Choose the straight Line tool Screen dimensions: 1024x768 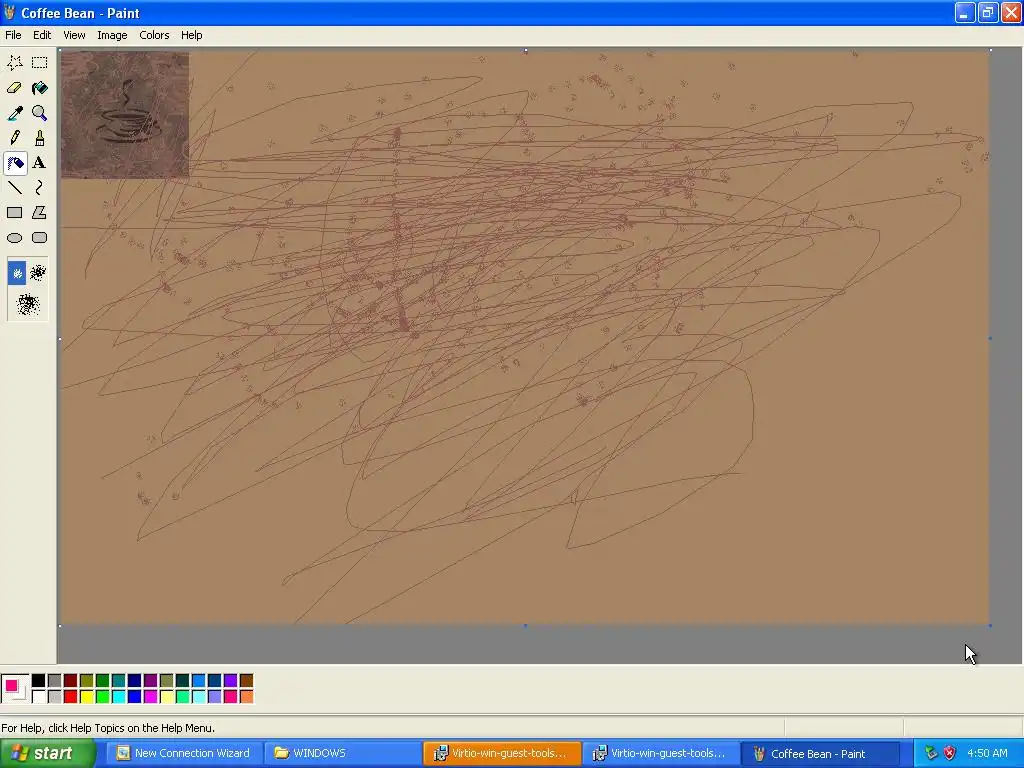(x=14, y=187)
